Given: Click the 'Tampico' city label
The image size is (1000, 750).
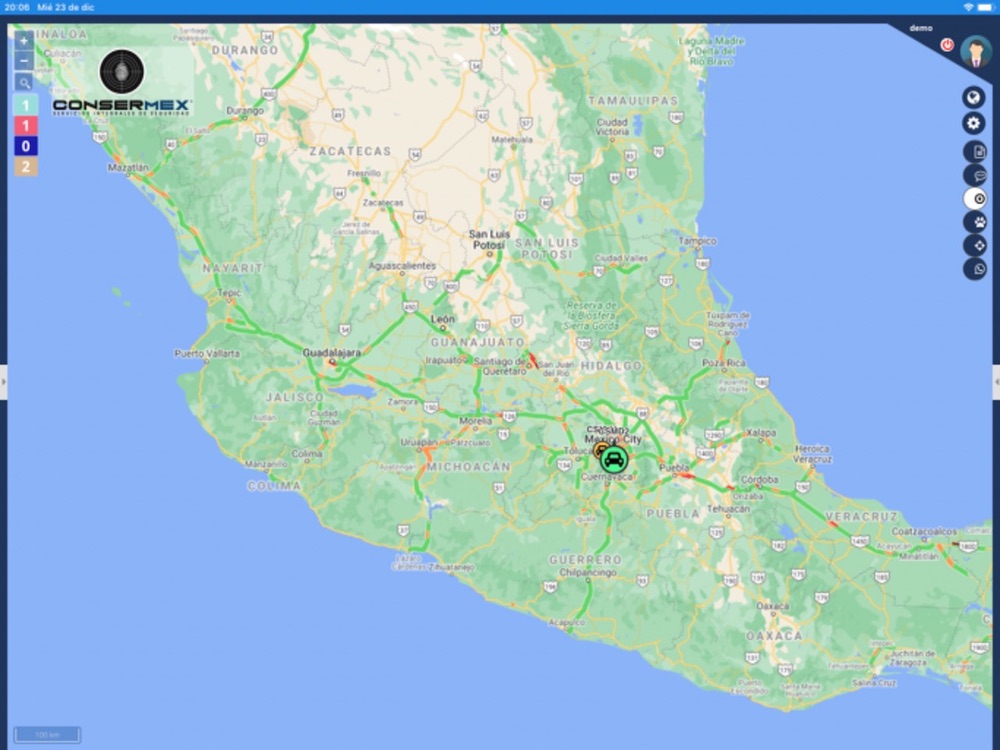Looking at the screenshot, I should point(697,241).
